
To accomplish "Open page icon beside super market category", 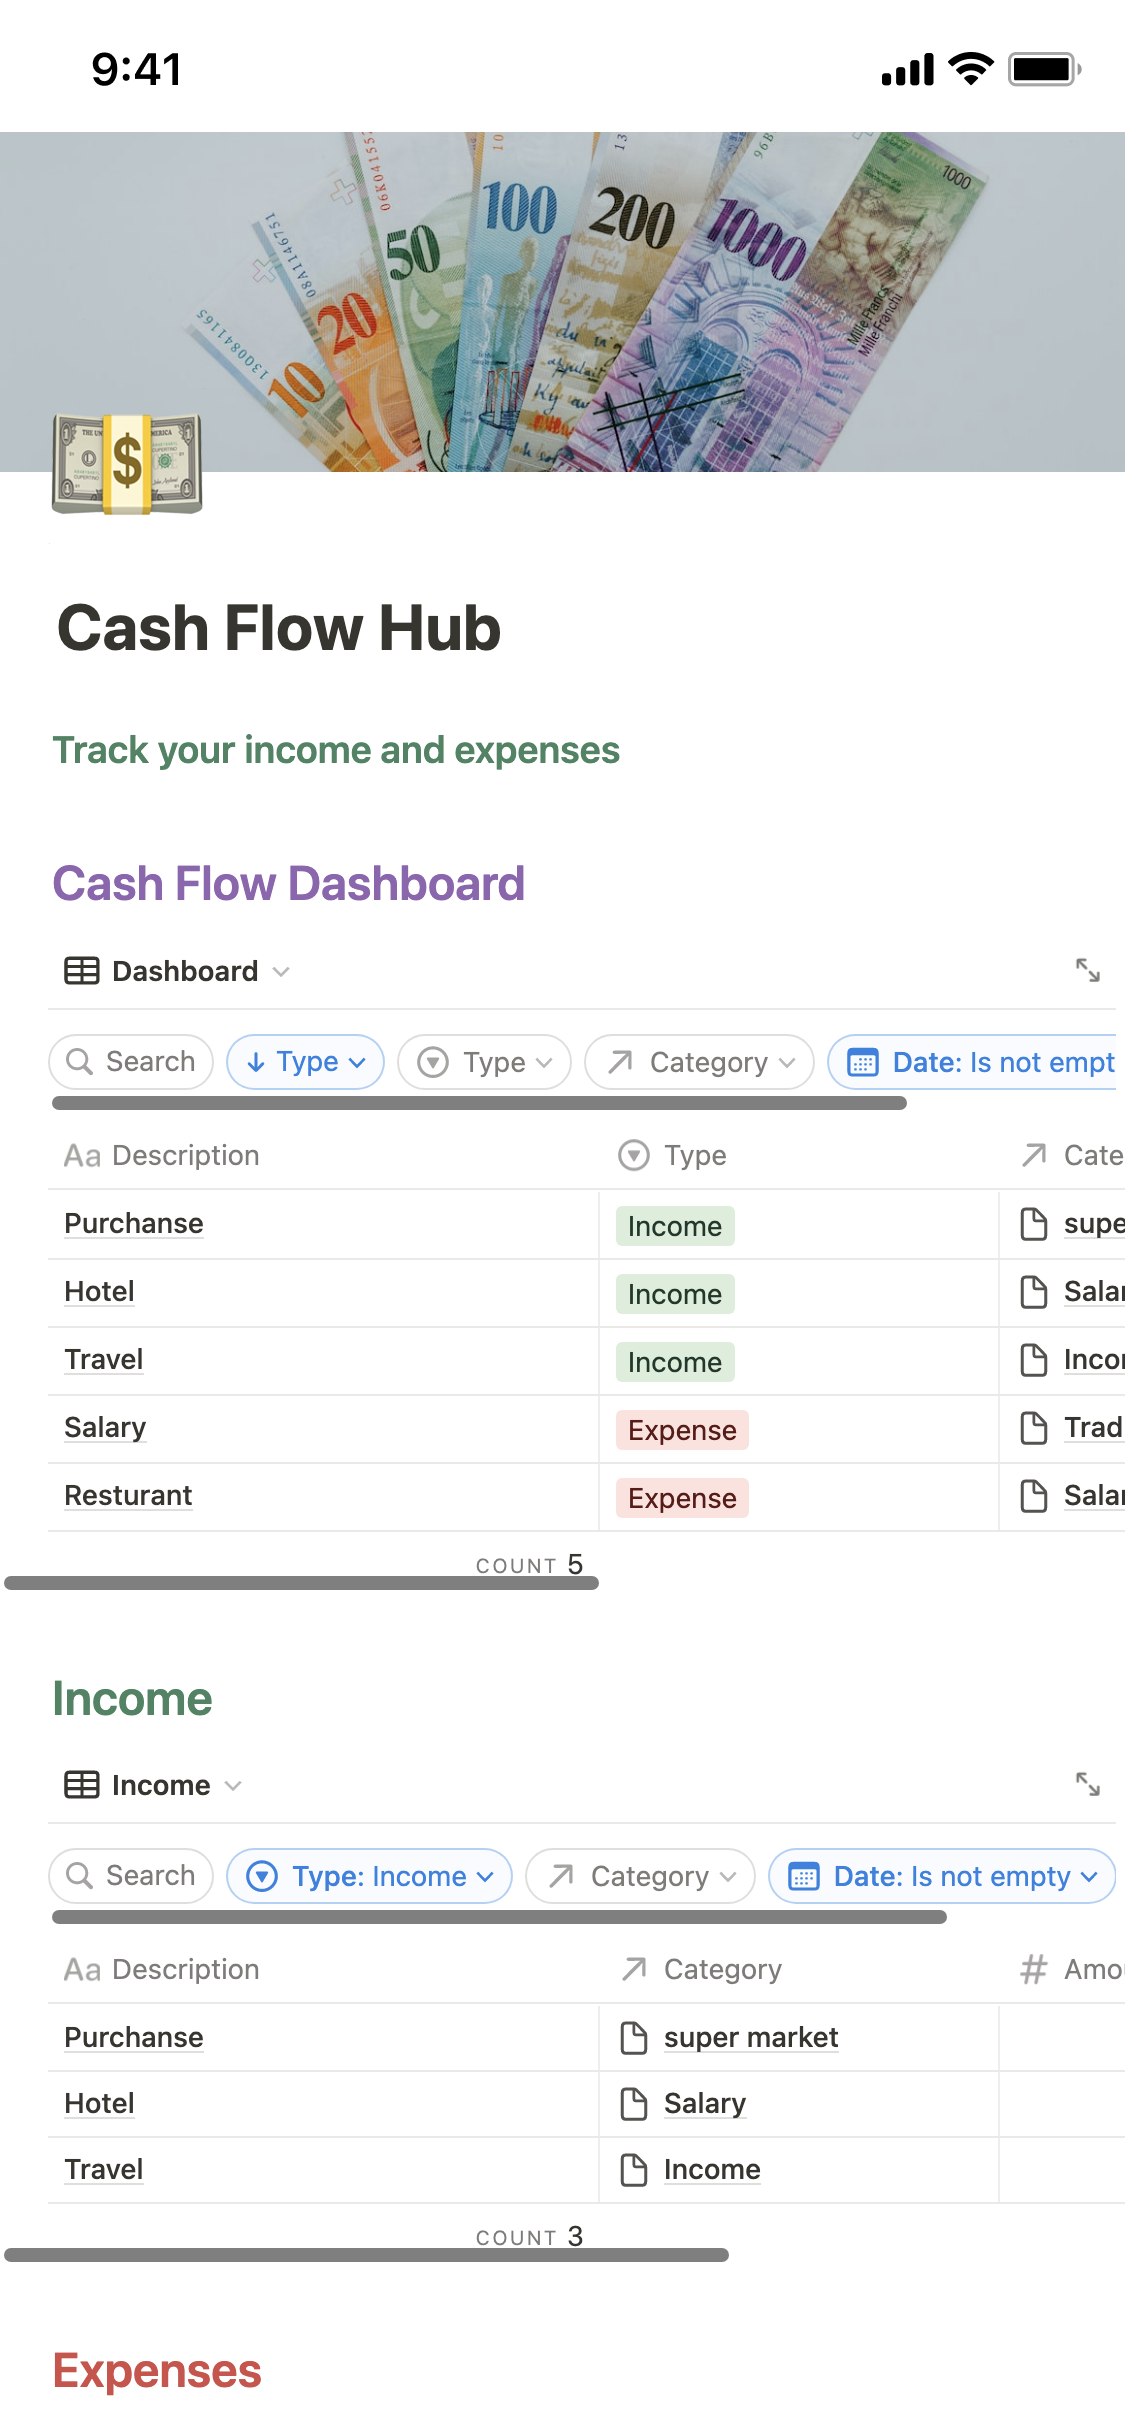I will [634, 2038].
